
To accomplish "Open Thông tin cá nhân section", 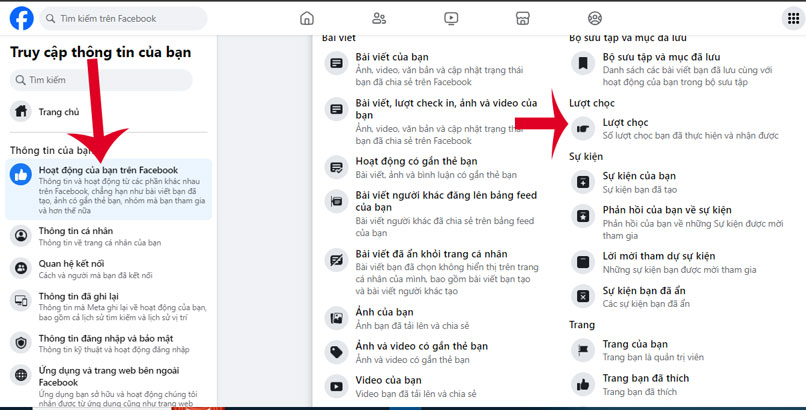I will point(108,236).
